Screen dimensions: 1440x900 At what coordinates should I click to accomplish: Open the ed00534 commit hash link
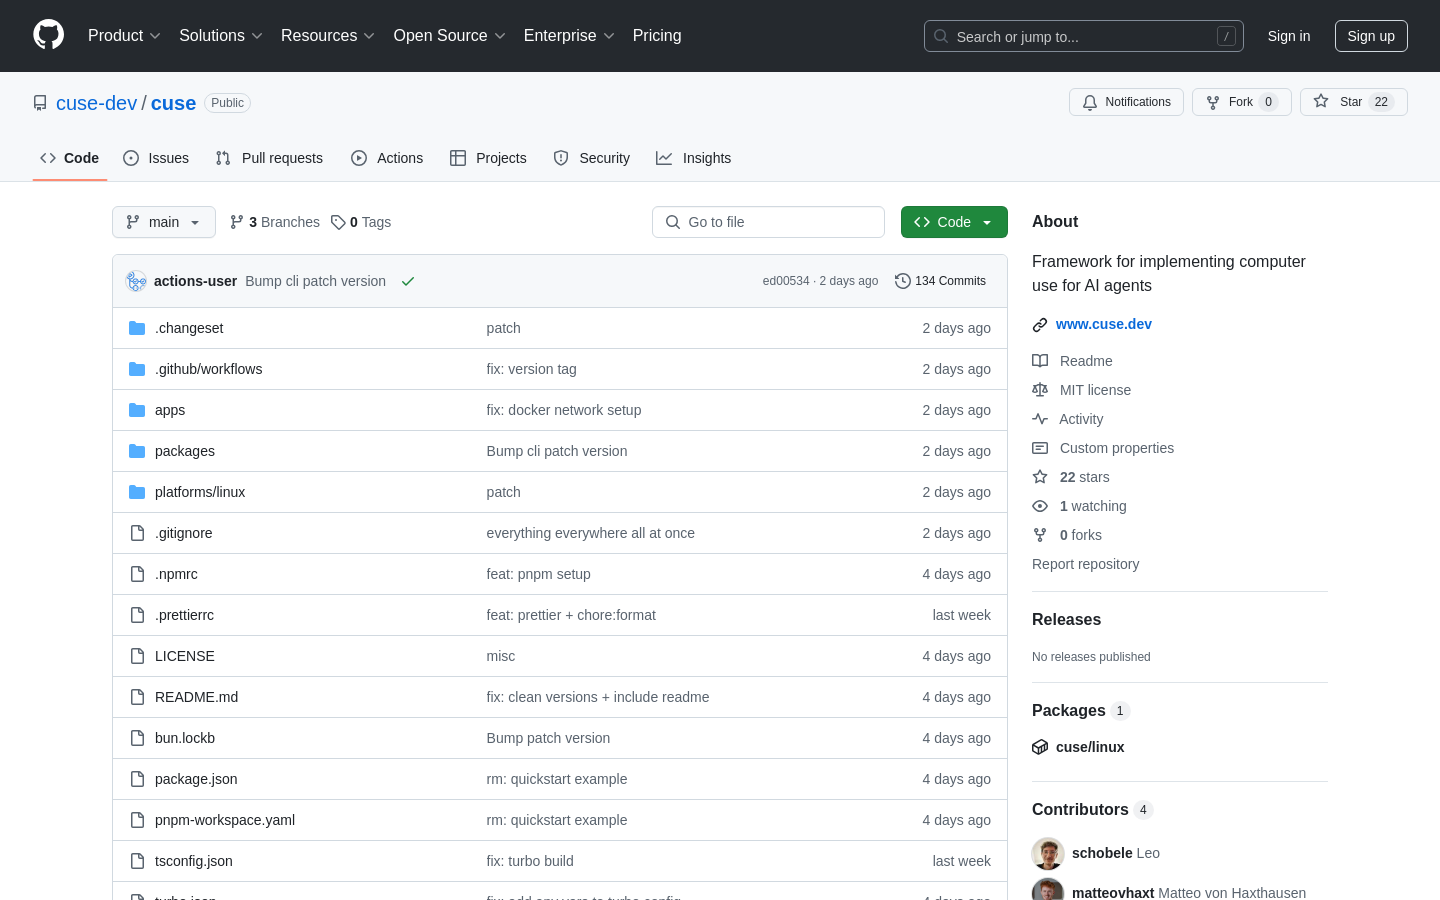(786, 281)
